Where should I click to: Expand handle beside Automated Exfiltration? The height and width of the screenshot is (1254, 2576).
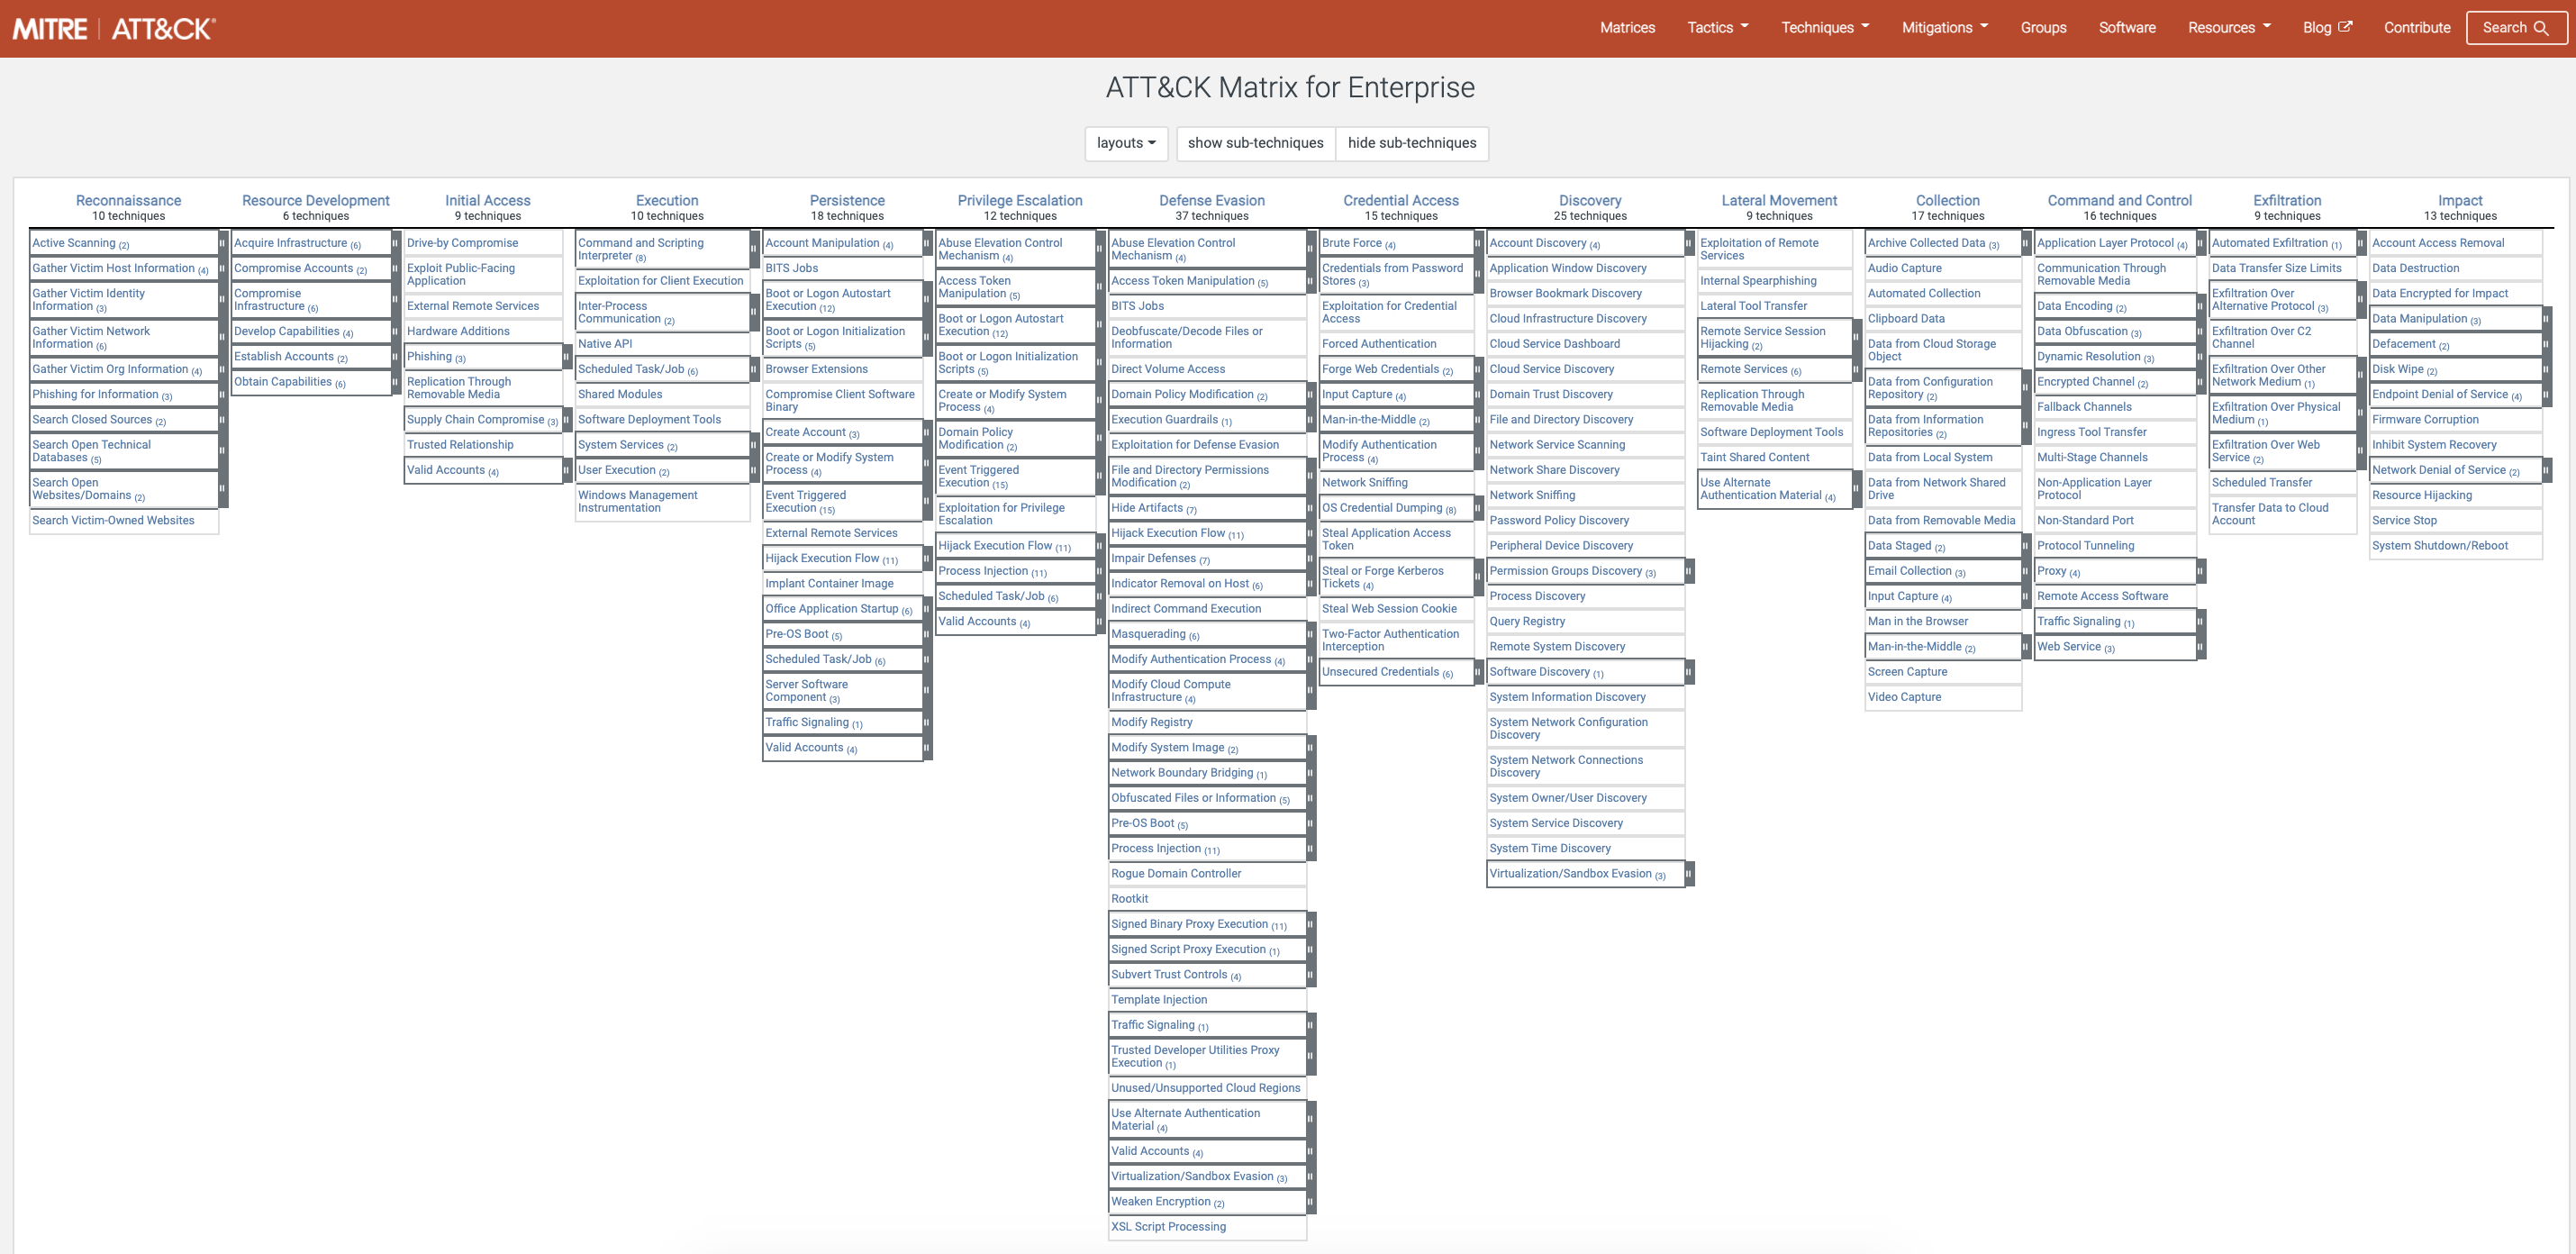tap(2361, 243)
